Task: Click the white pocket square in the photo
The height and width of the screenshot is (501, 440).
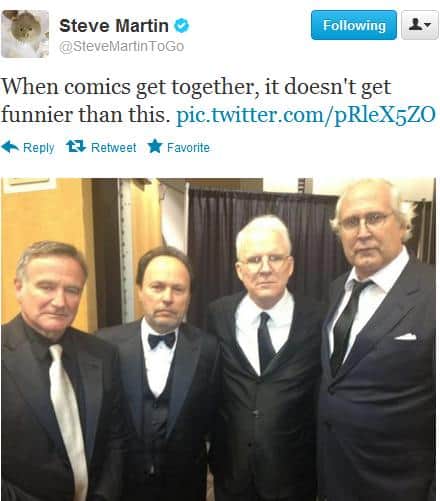Action: click(x=405, y=337)
